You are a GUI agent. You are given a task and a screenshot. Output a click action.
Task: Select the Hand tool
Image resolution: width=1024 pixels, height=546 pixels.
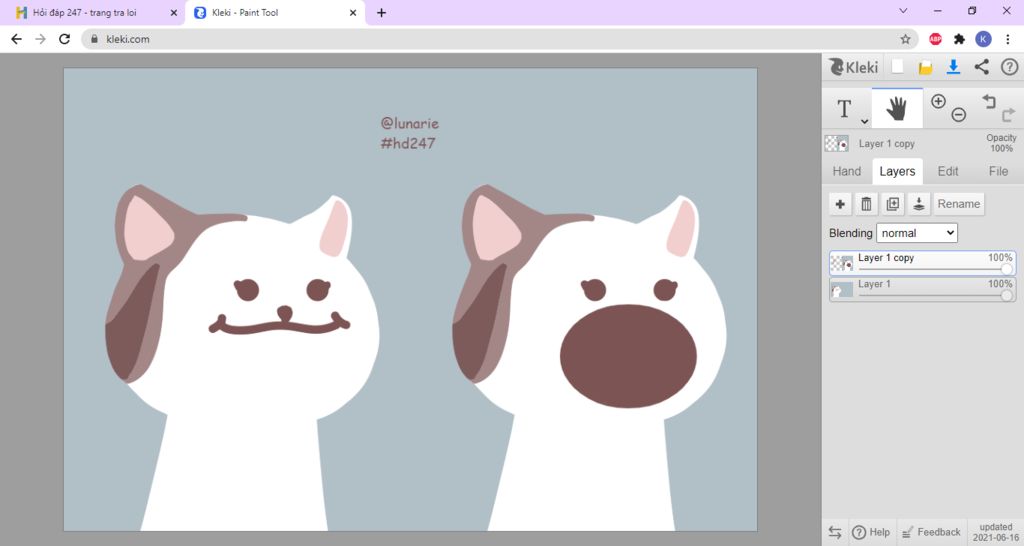pos(897,108)
